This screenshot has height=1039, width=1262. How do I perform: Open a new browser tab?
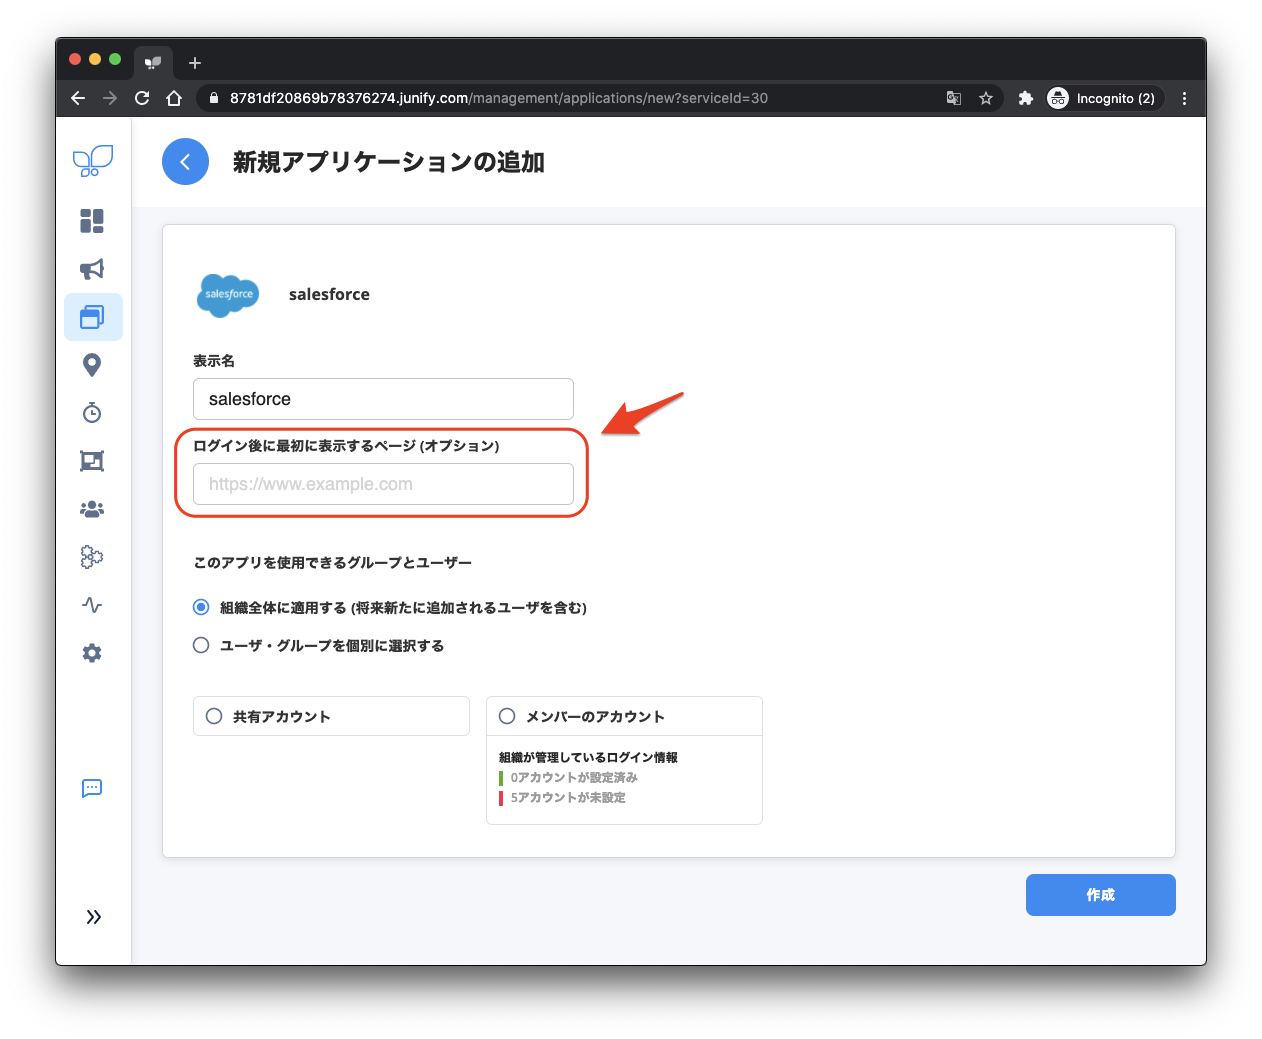point(195,63)
